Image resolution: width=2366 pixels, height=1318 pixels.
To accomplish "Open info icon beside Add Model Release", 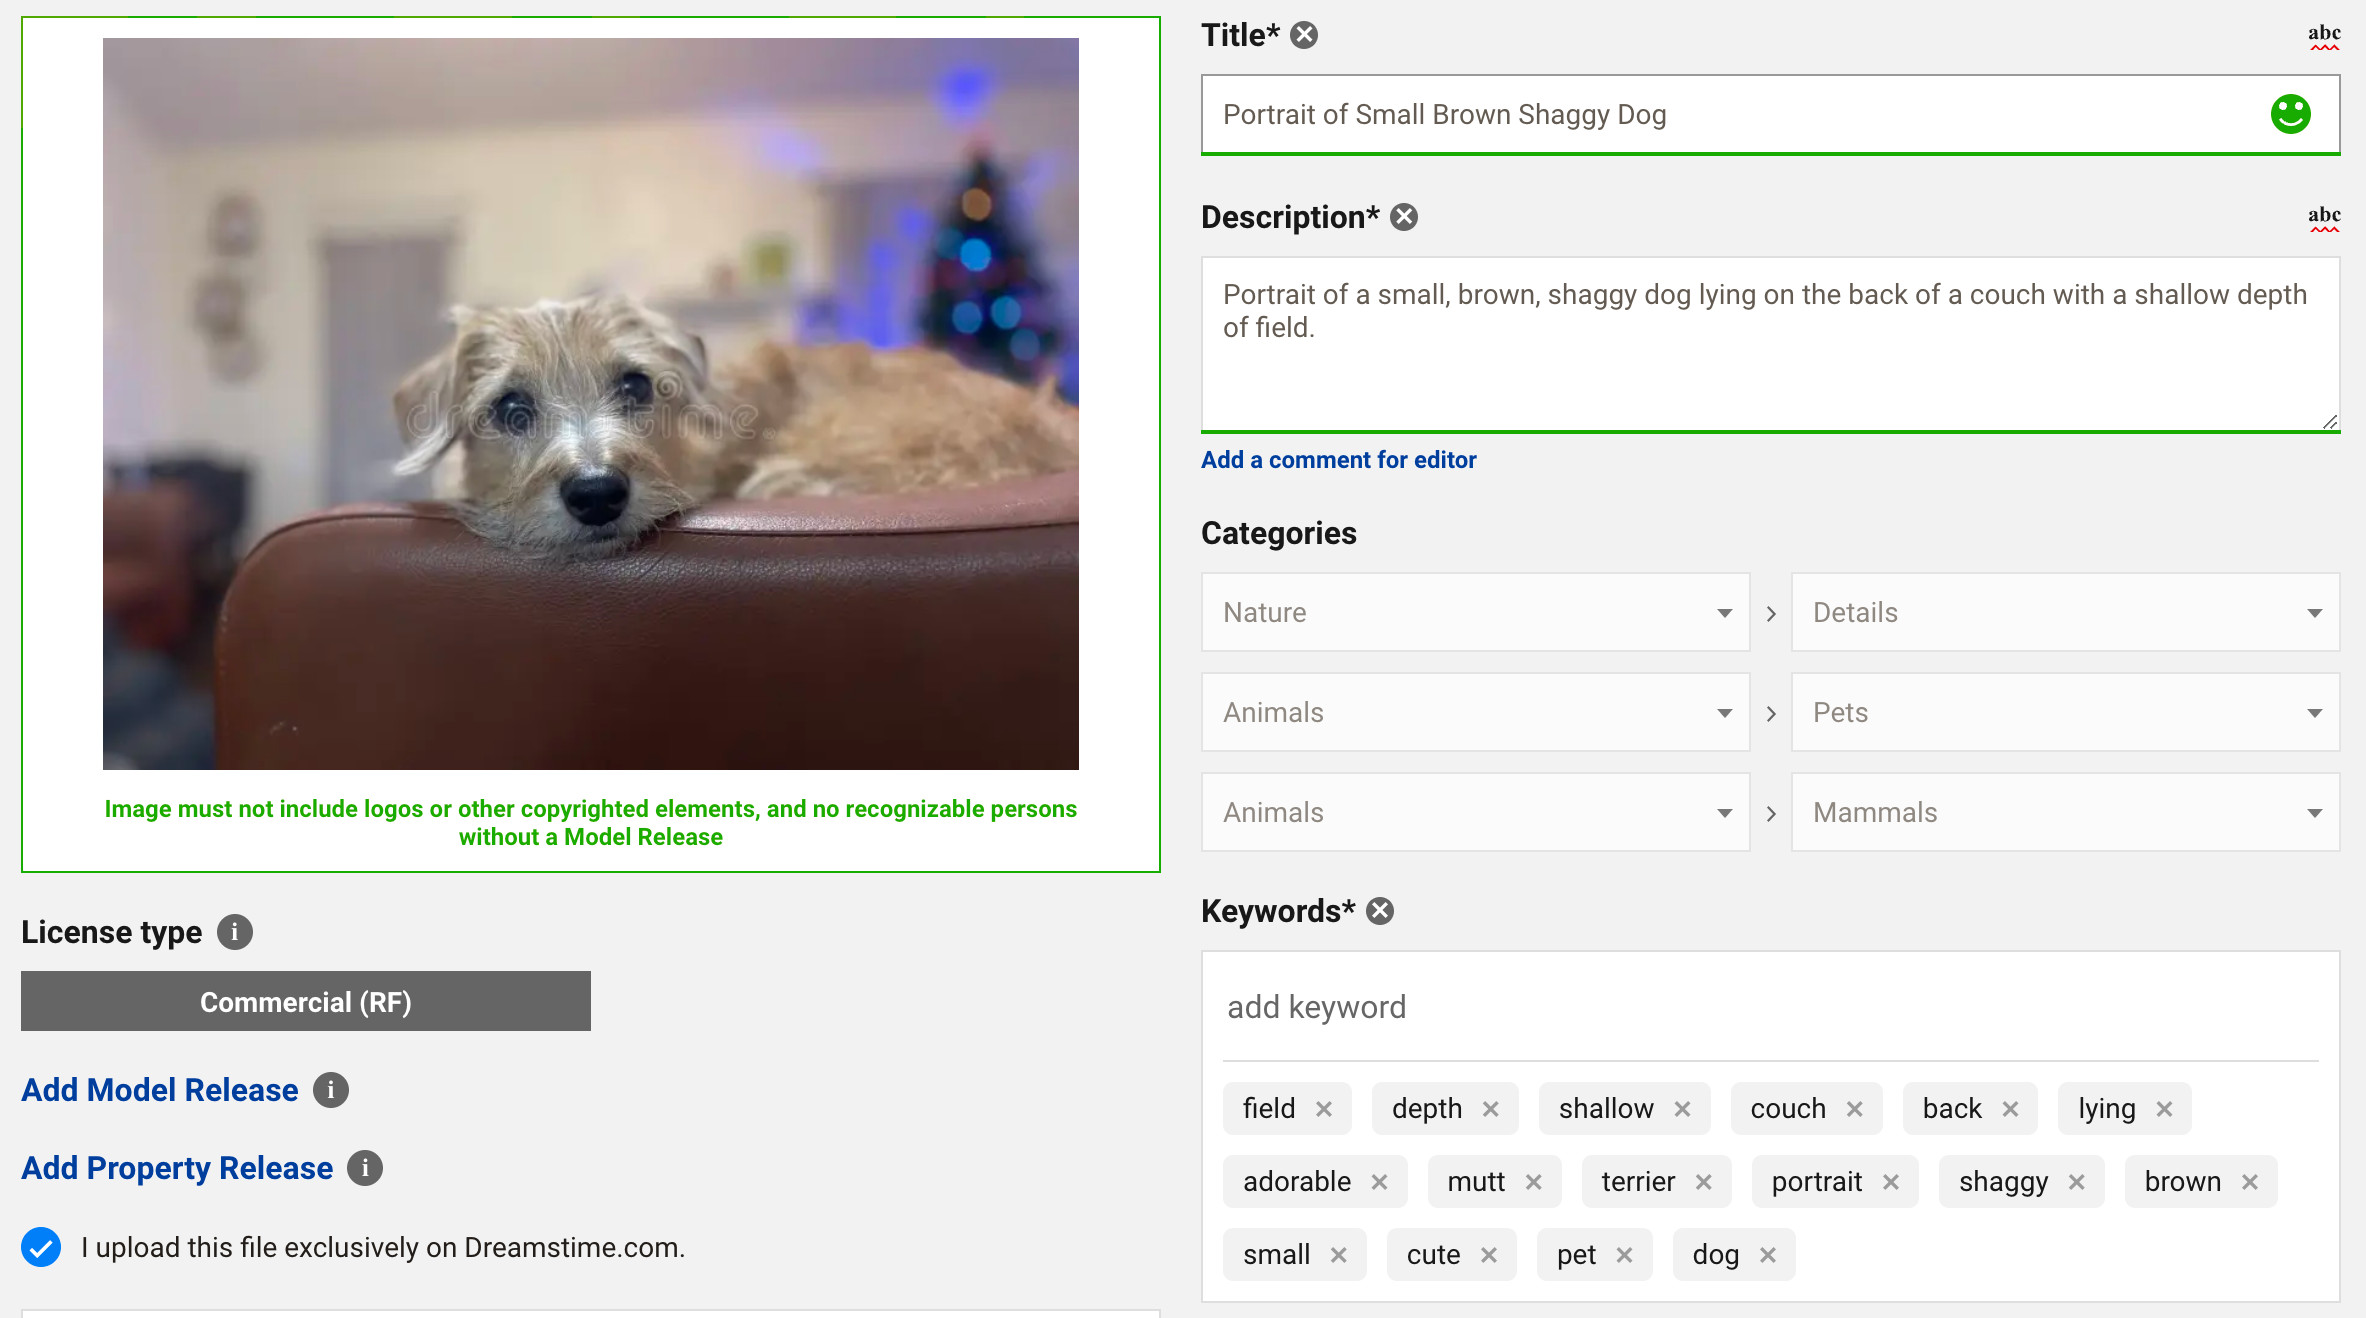I will (331, 1090).
